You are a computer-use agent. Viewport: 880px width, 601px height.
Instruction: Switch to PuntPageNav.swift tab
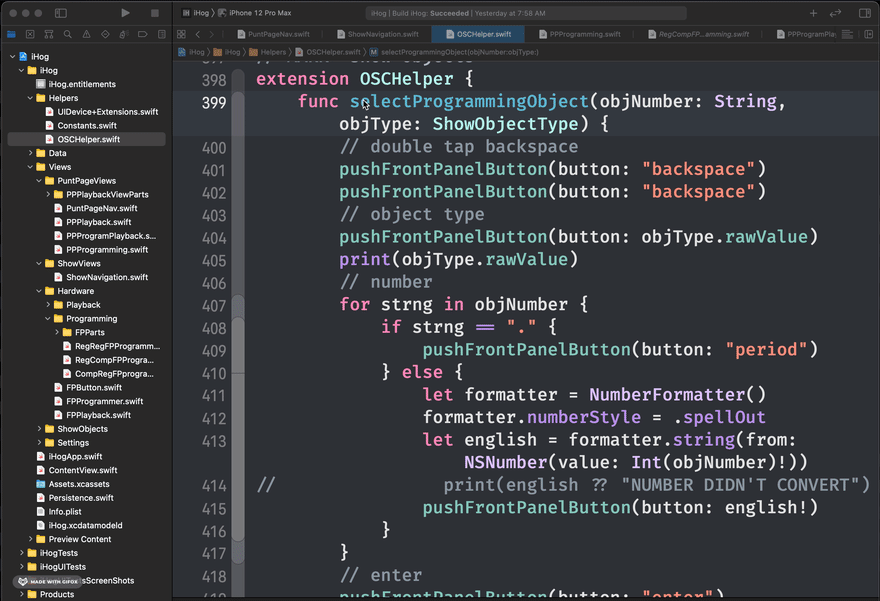coord(273,34)
